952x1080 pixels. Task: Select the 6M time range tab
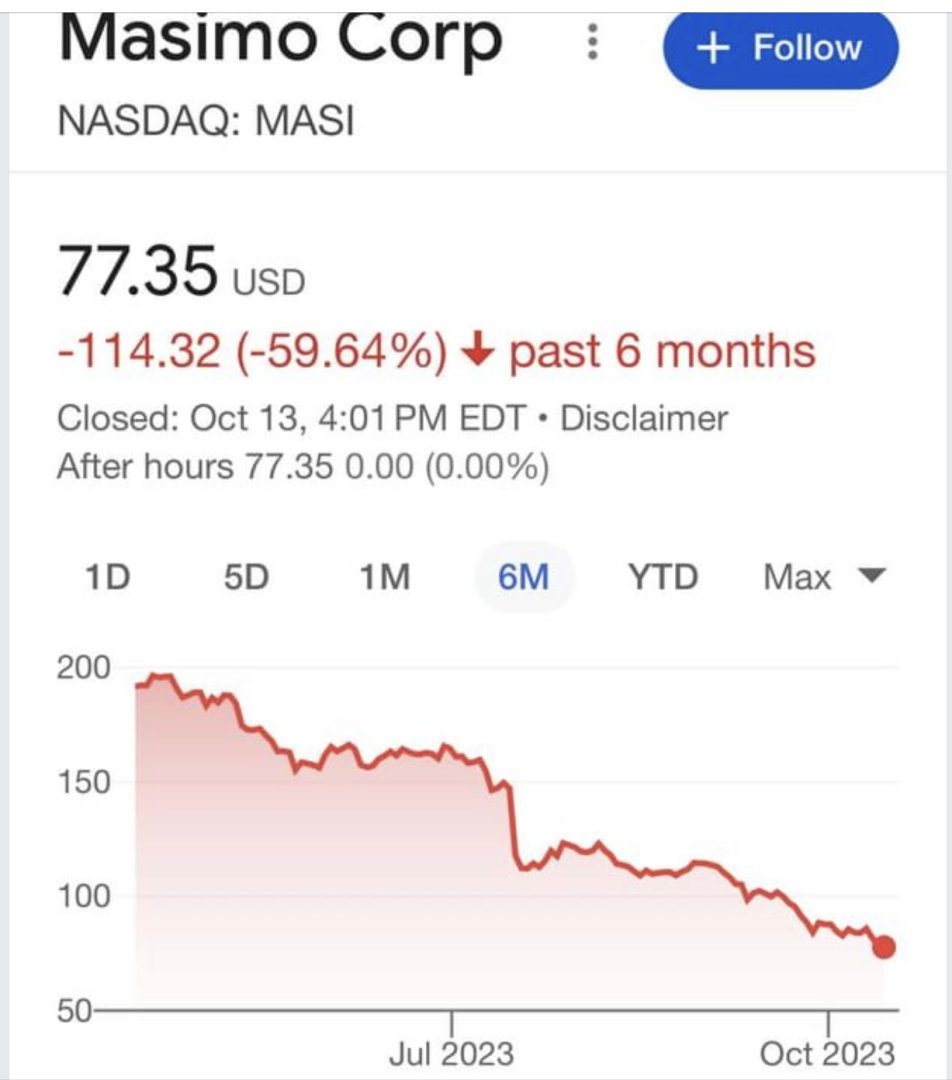(x=524, y=577)
